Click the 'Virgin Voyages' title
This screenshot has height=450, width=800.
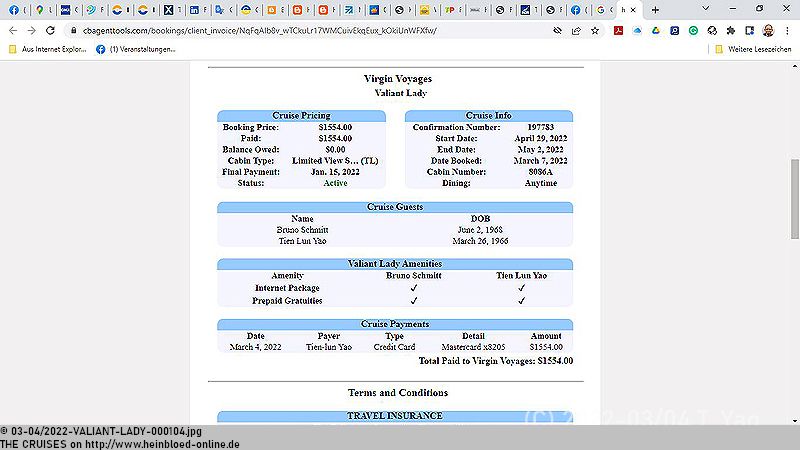(x=398, y=79)
